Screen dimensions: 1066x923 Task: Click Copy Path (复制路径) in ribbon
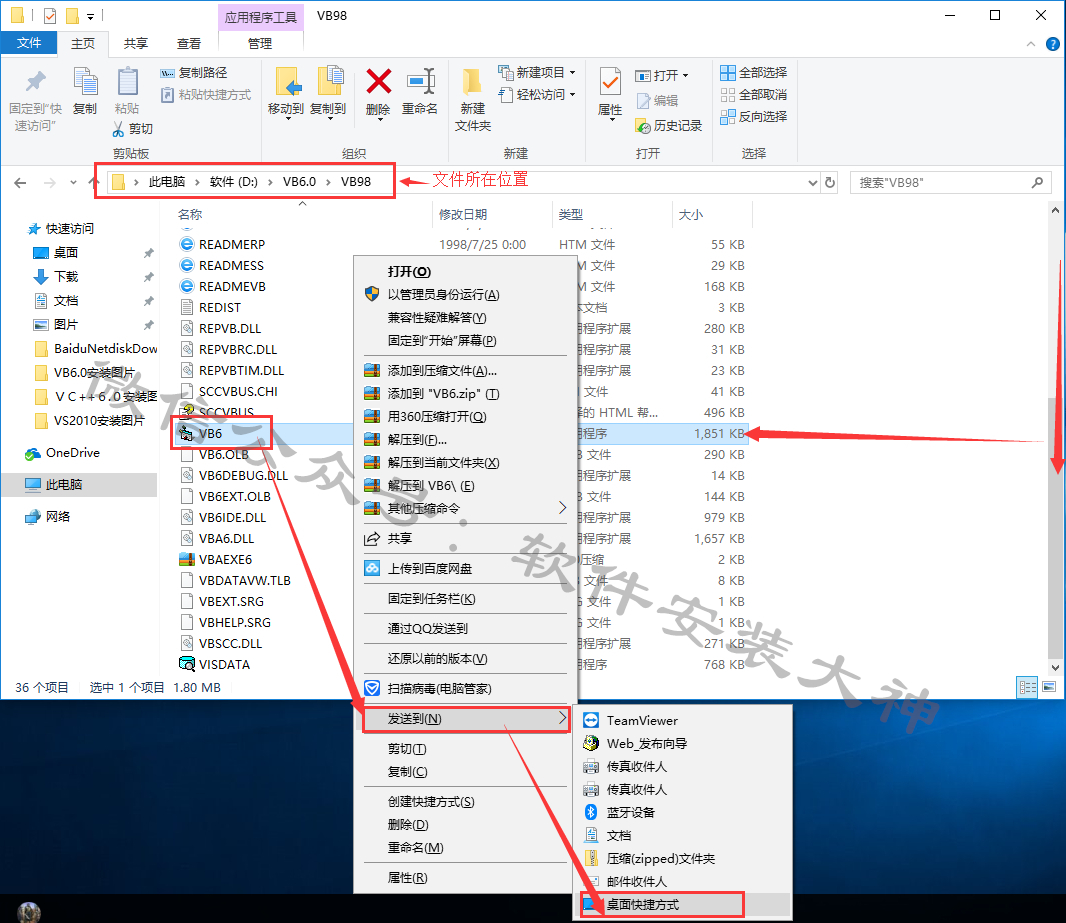click(194, 73)
